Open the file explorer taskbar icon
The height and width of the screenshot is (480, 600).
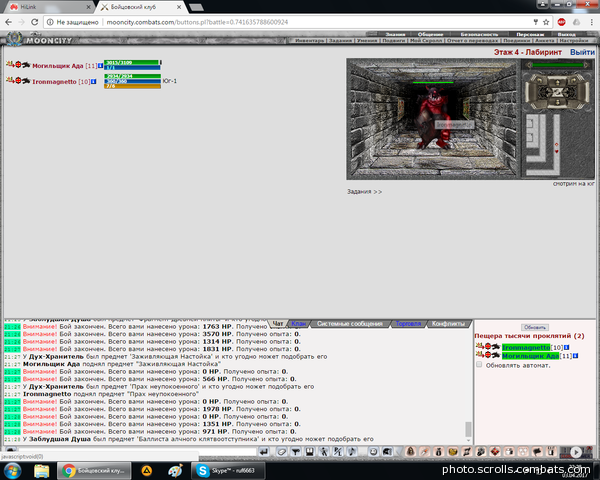click(x=41, y=470)
